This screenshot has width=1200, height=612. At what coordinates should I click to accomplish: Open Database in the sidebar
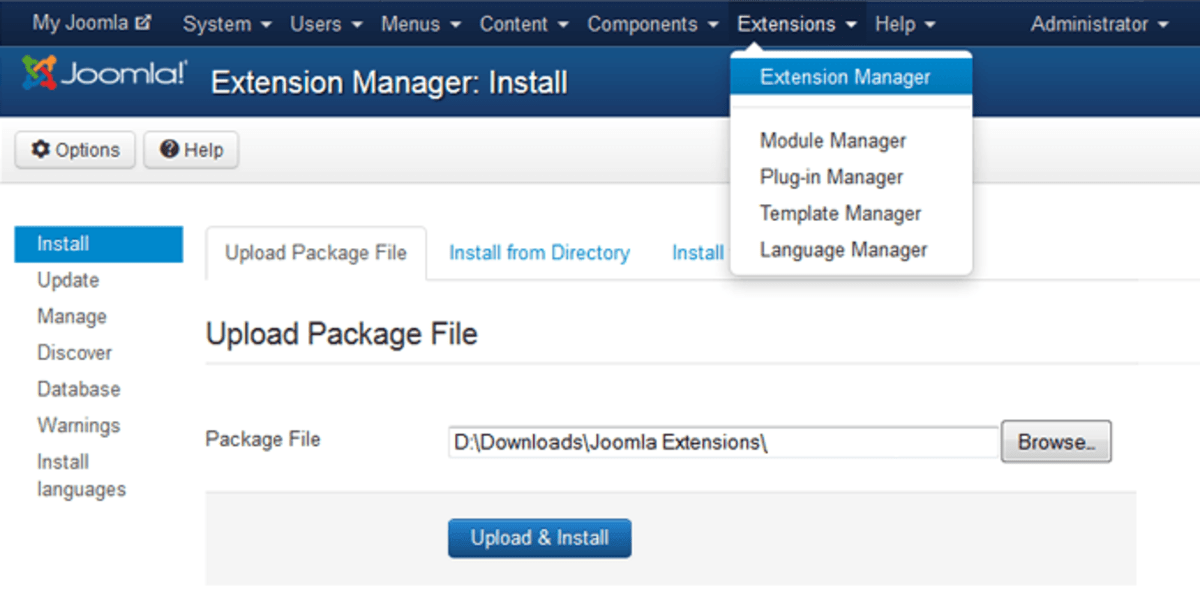[79, 389]
